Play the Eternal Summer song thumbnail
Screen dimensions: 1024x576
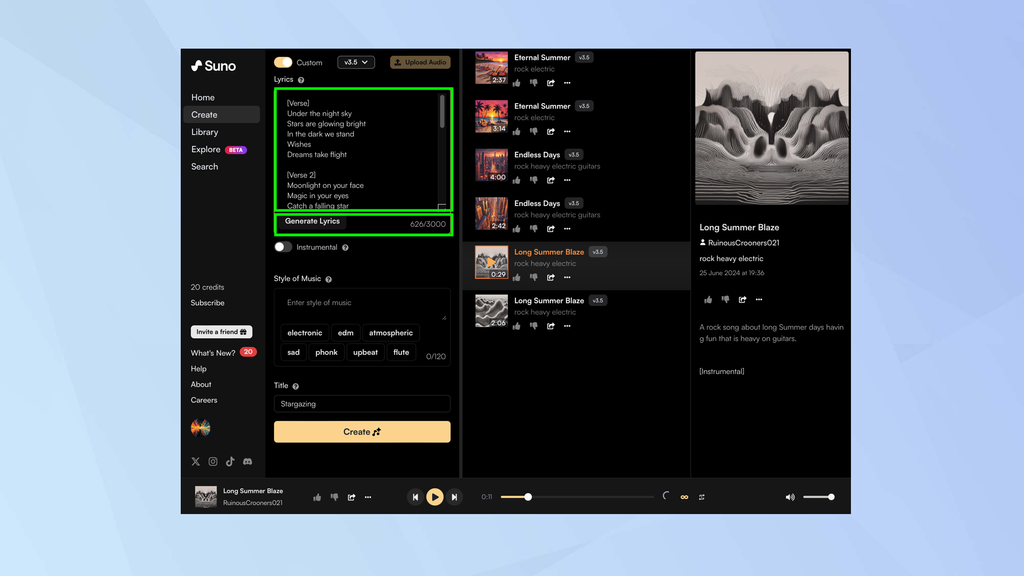point(491,66)
